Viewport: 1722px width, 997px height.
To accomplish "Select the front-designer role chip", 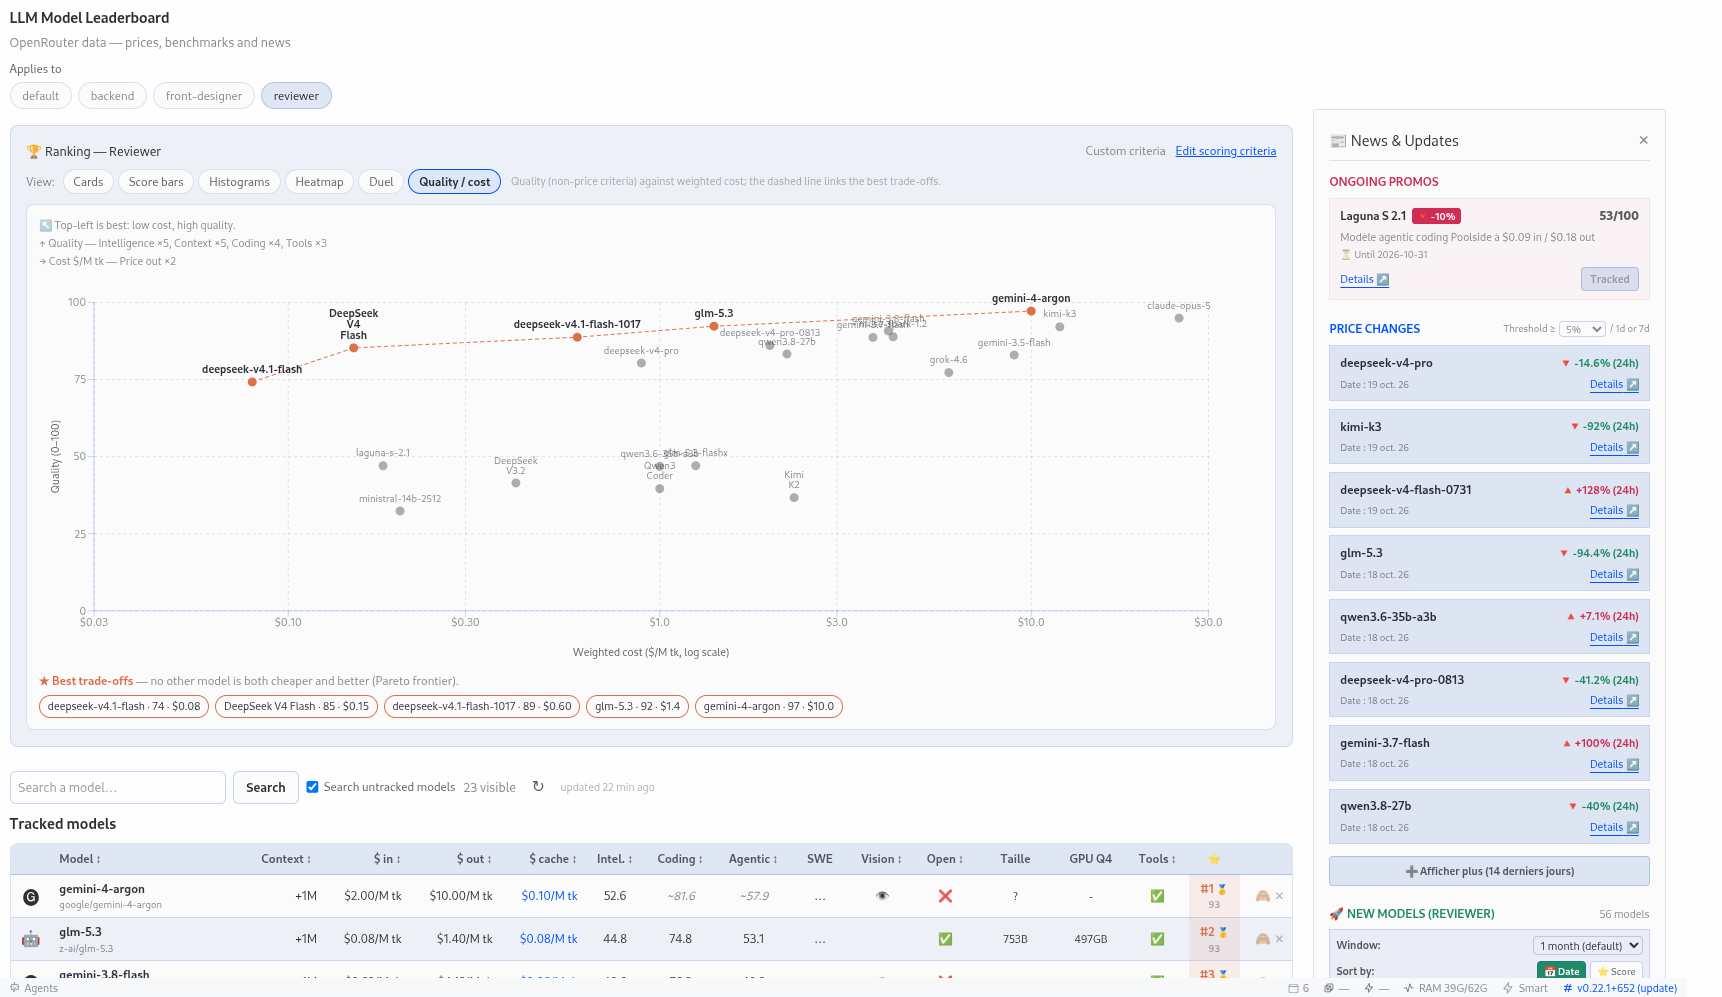I will (204, 96).
